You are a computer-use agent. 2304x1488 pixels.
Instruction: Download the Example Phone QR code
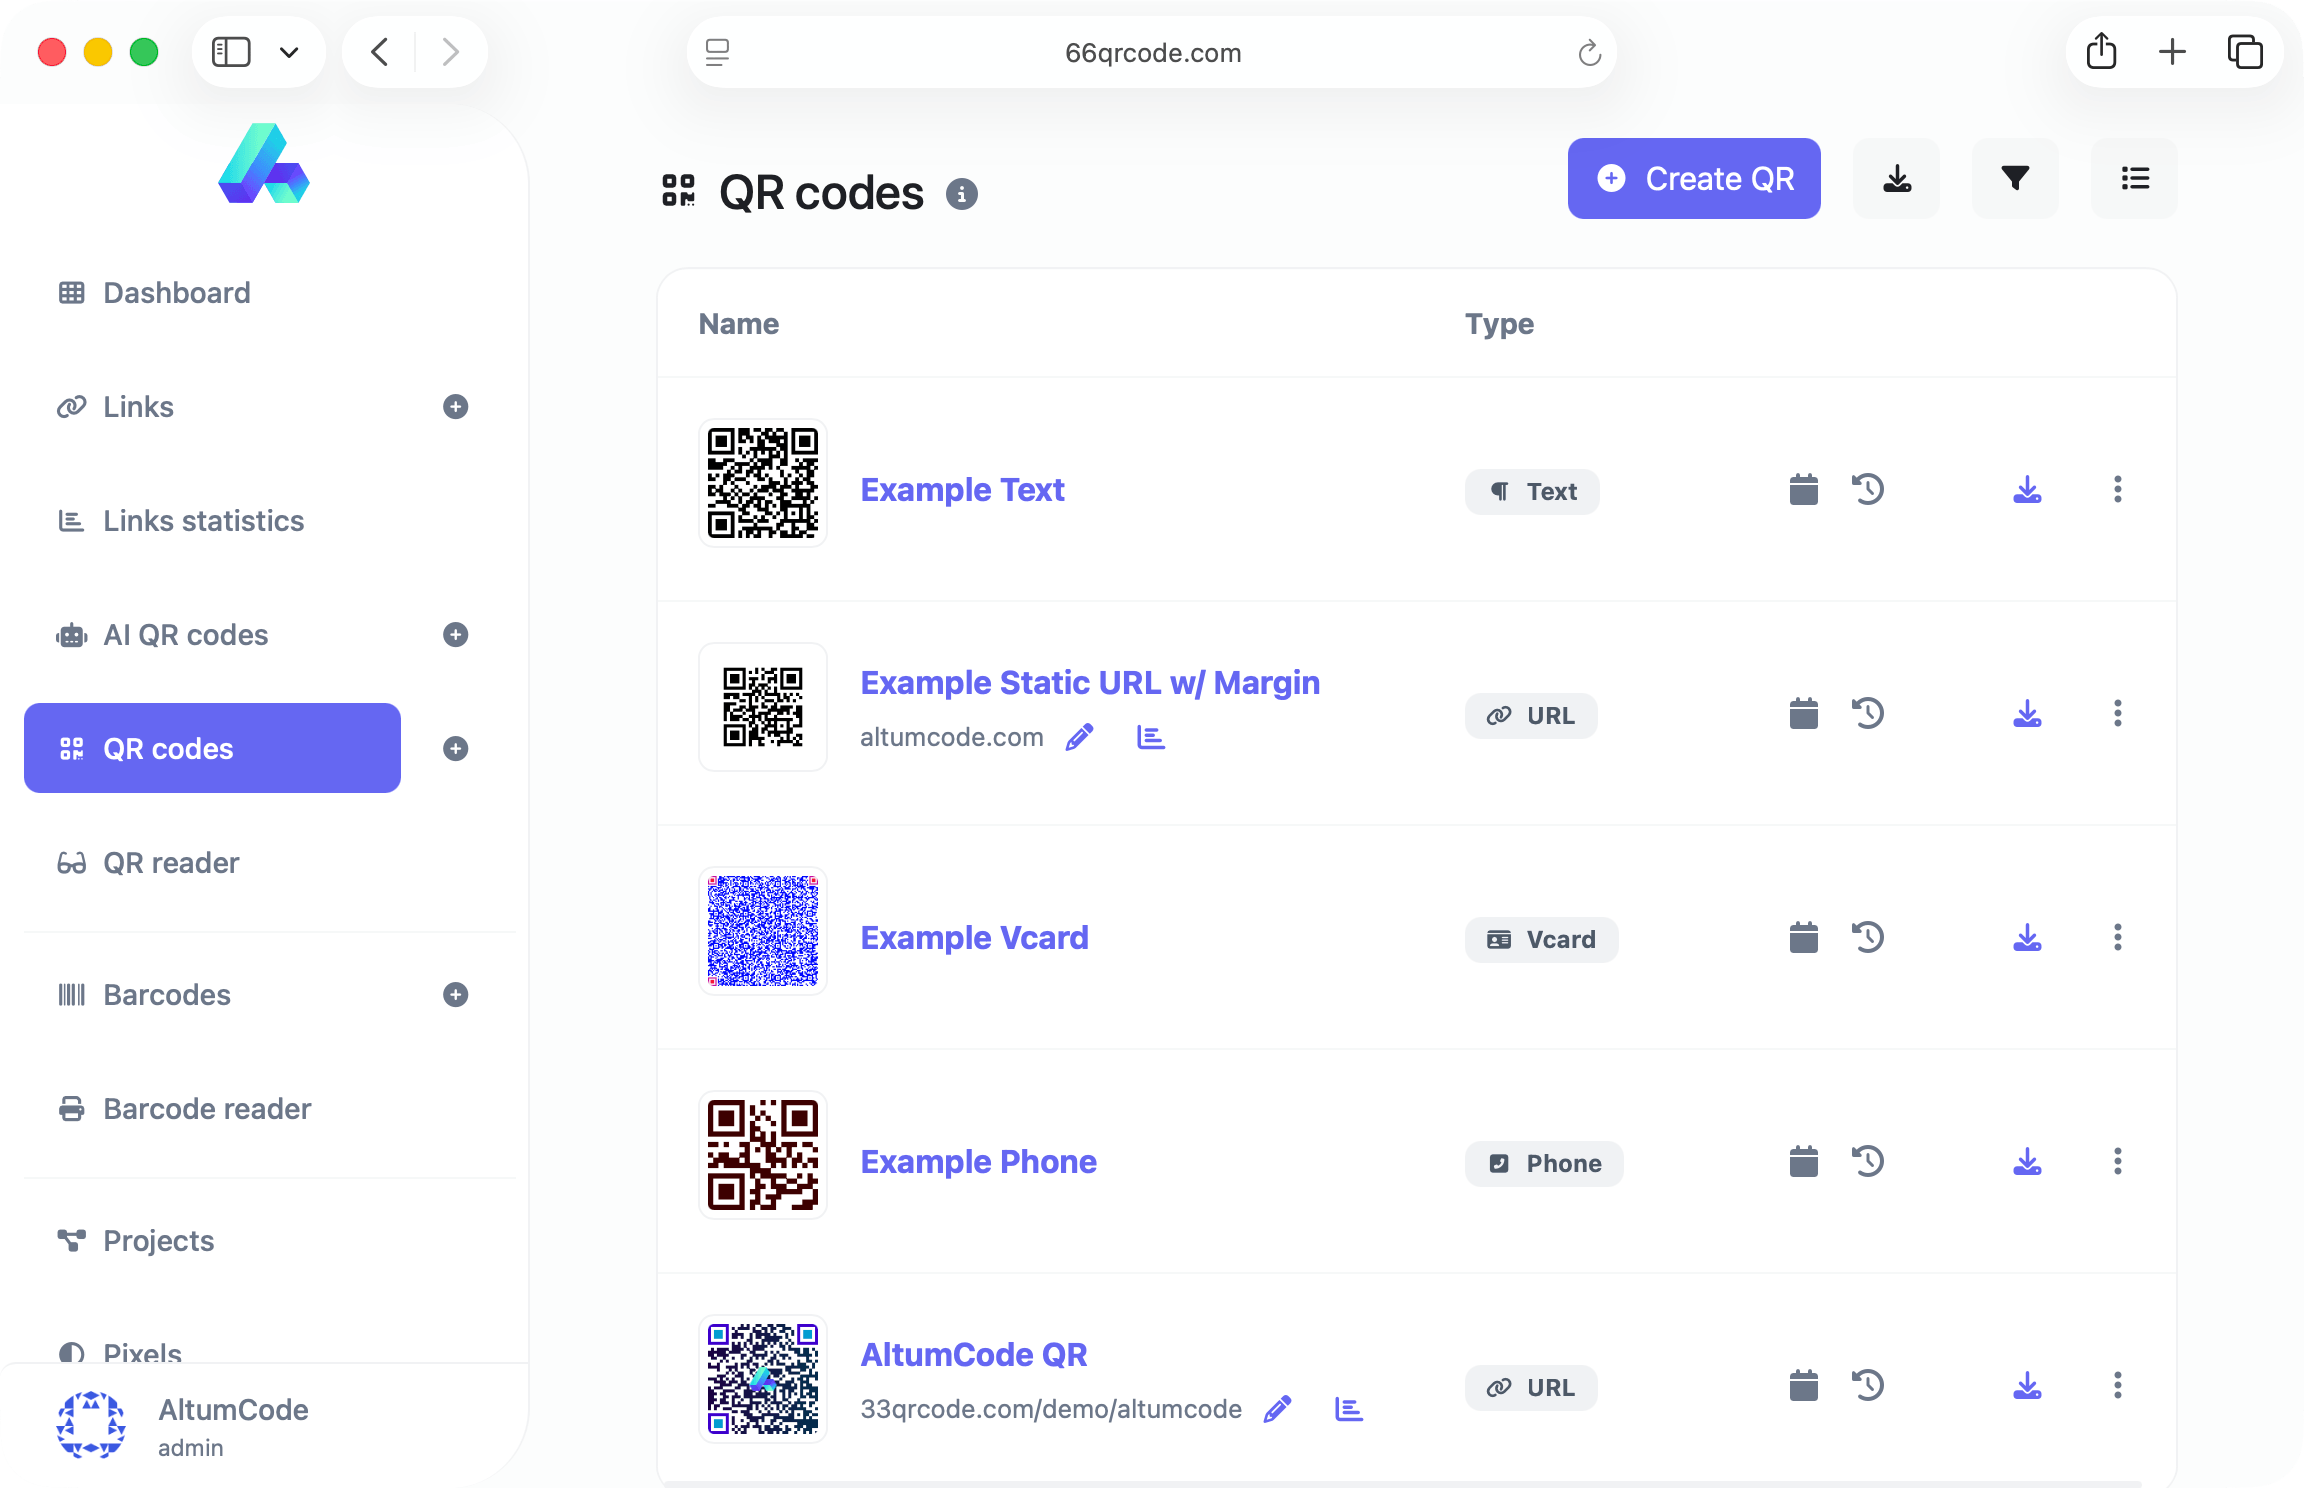click(2027, 1162)
